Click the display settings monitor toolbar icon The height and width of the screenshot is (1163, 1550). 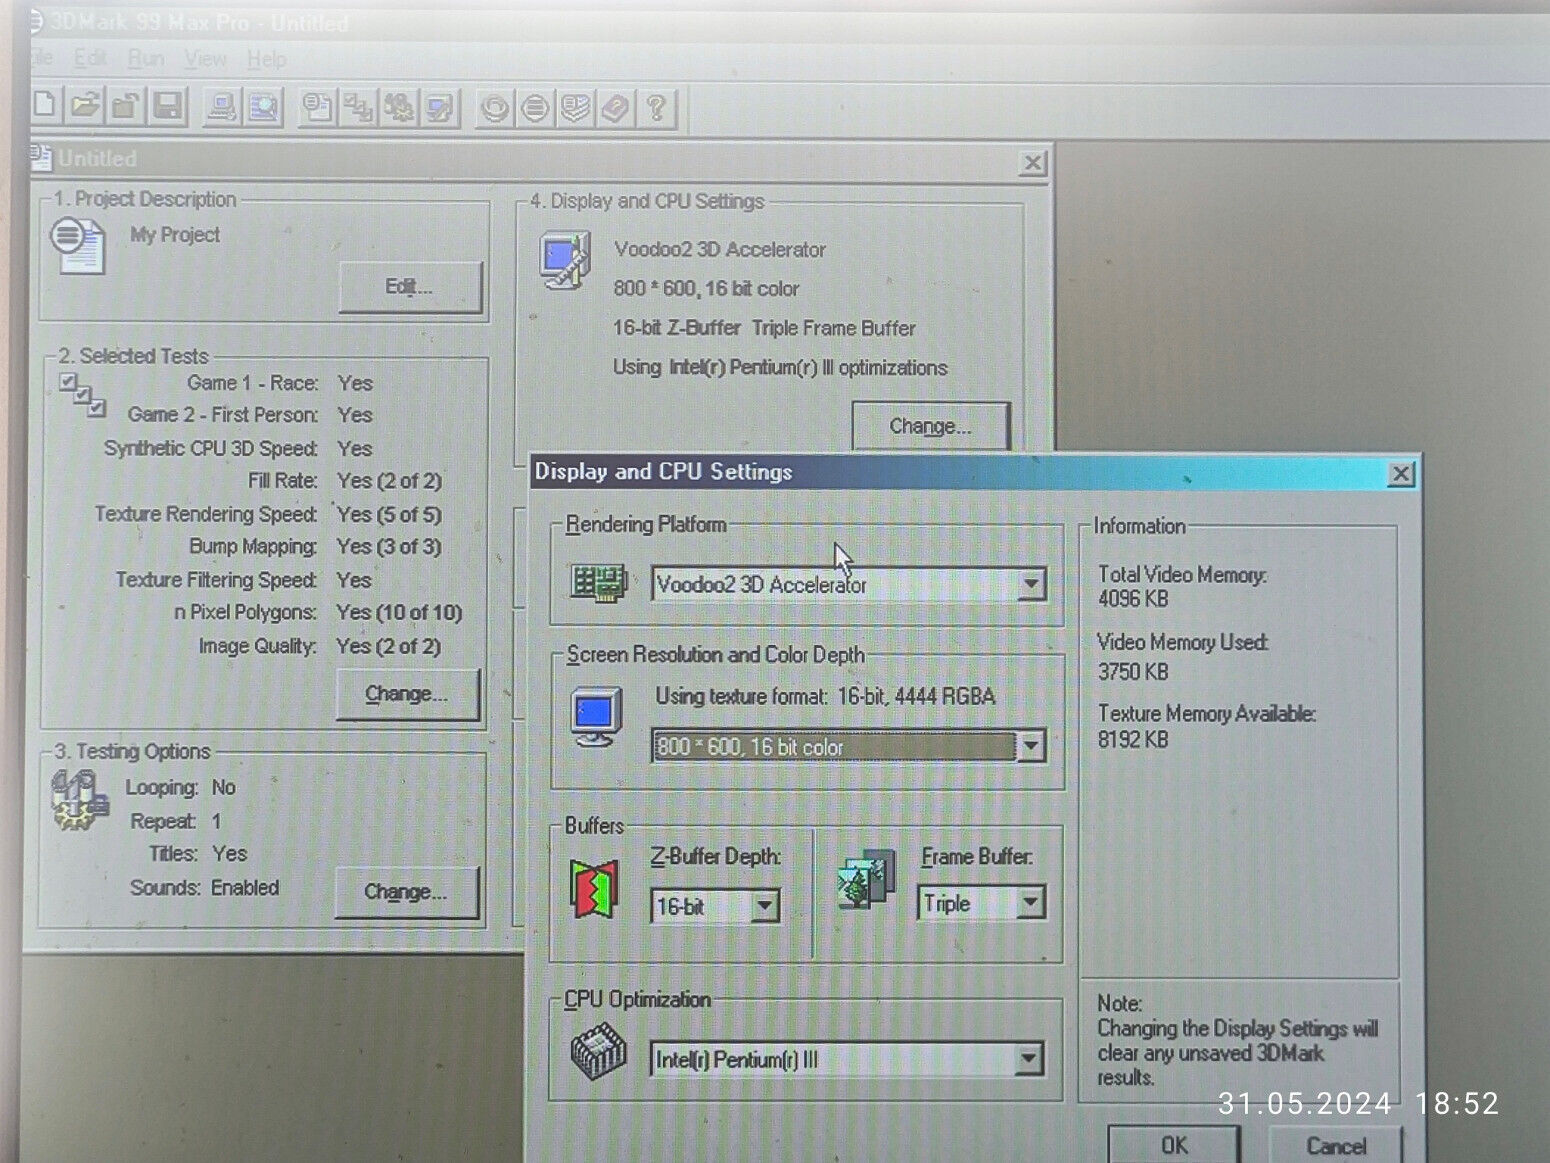point(440,107)
